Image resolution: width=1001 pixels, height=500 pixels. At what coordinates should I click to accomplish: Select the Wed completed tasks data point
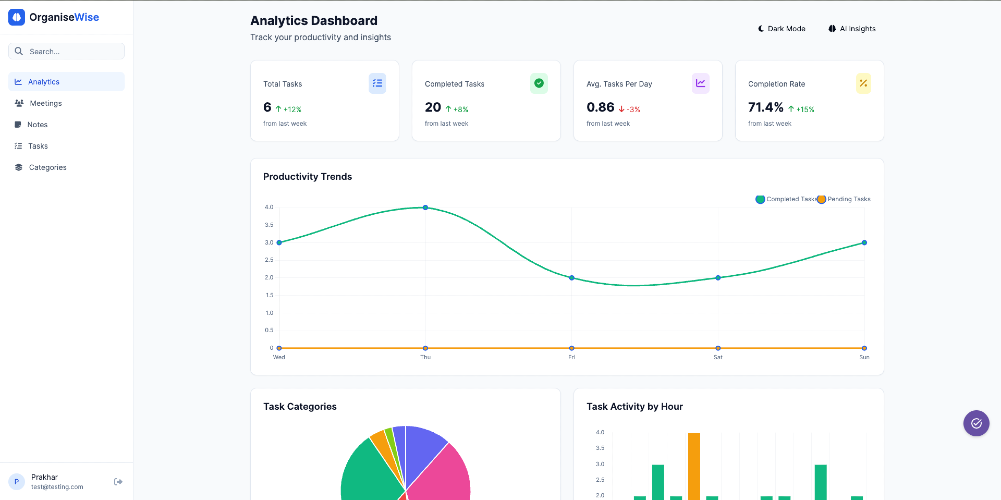coord(279,243)
